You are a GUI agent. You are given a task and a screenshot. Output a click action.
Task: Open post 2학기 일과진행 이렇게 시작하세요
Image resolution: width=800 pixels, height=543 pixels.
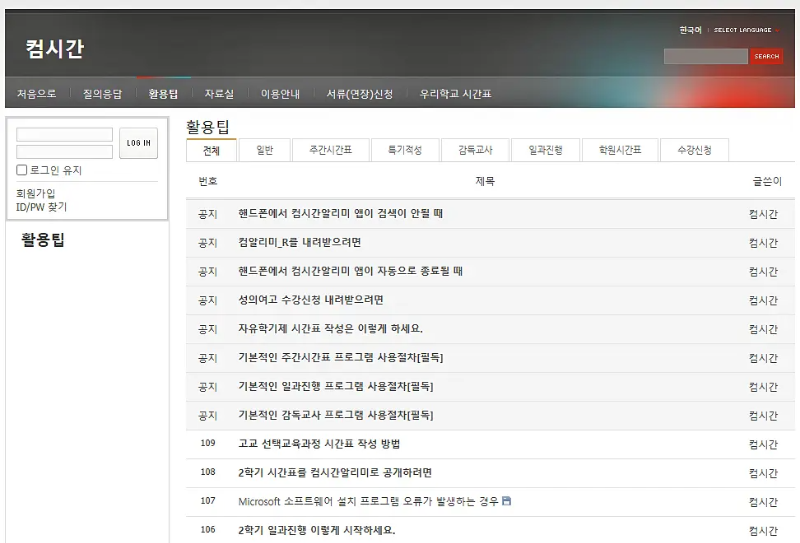[x=316, y=530]
